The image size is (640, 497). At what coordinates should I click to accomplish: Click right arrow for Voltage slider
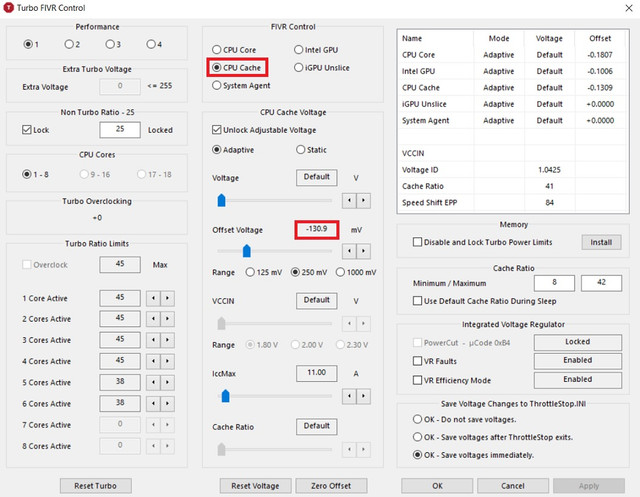click(x=363, y=201)
